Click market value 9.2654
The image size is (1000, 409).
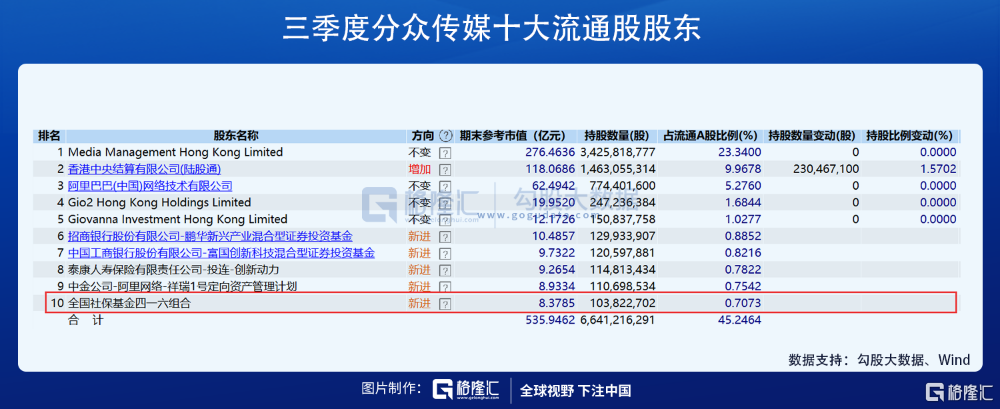[x=556, y=269]
